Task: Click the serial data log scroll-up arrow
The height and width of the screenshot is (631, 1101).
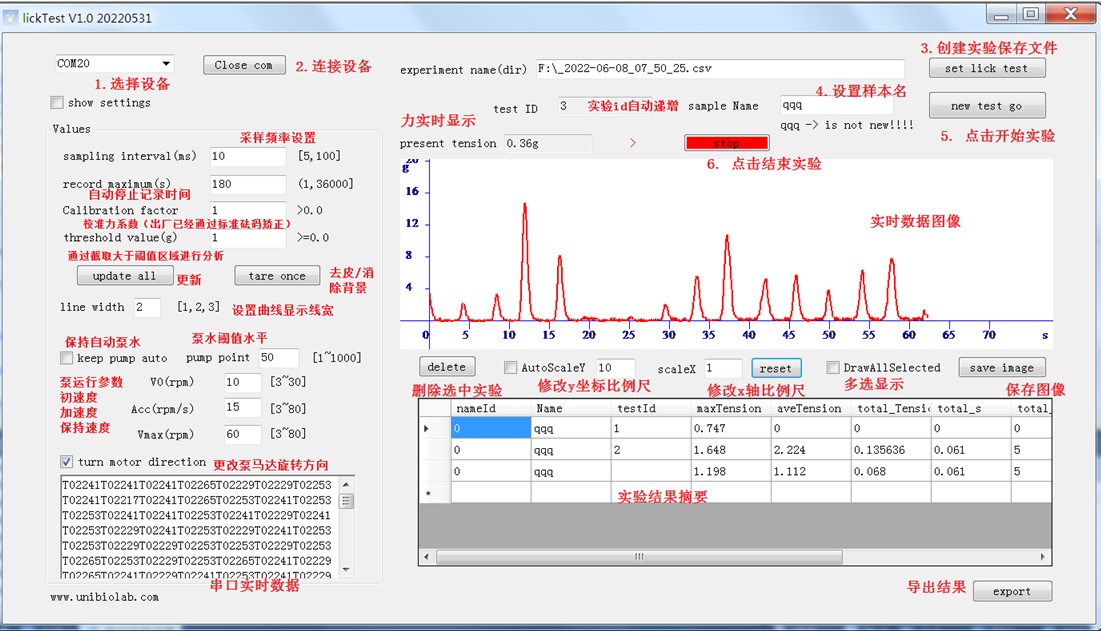Action: pos(346,484)
